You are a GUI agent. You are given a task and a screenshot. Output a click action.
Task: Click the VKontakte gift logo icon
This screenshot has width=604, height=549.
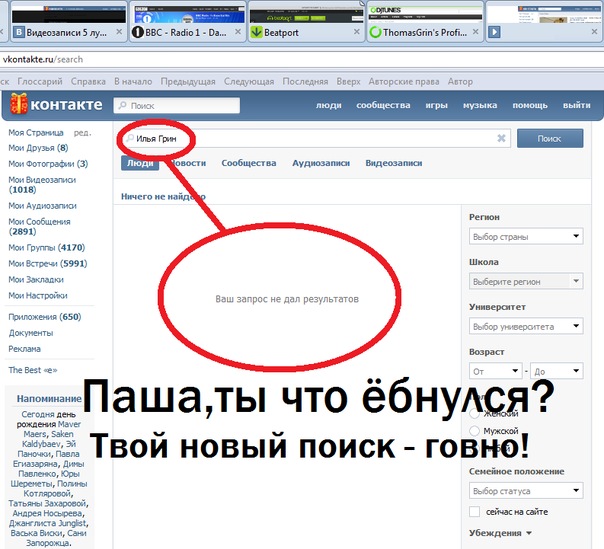point(18,104)
